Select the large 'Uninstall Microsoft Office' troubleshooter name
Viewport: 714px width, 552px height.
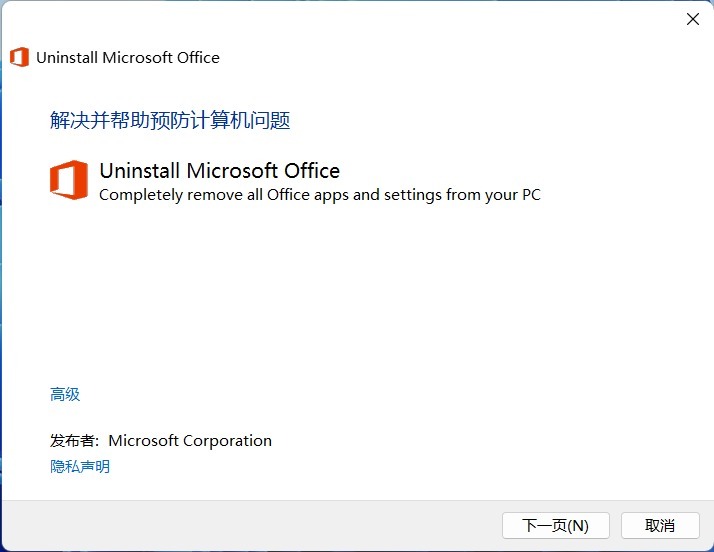(219, 170)
